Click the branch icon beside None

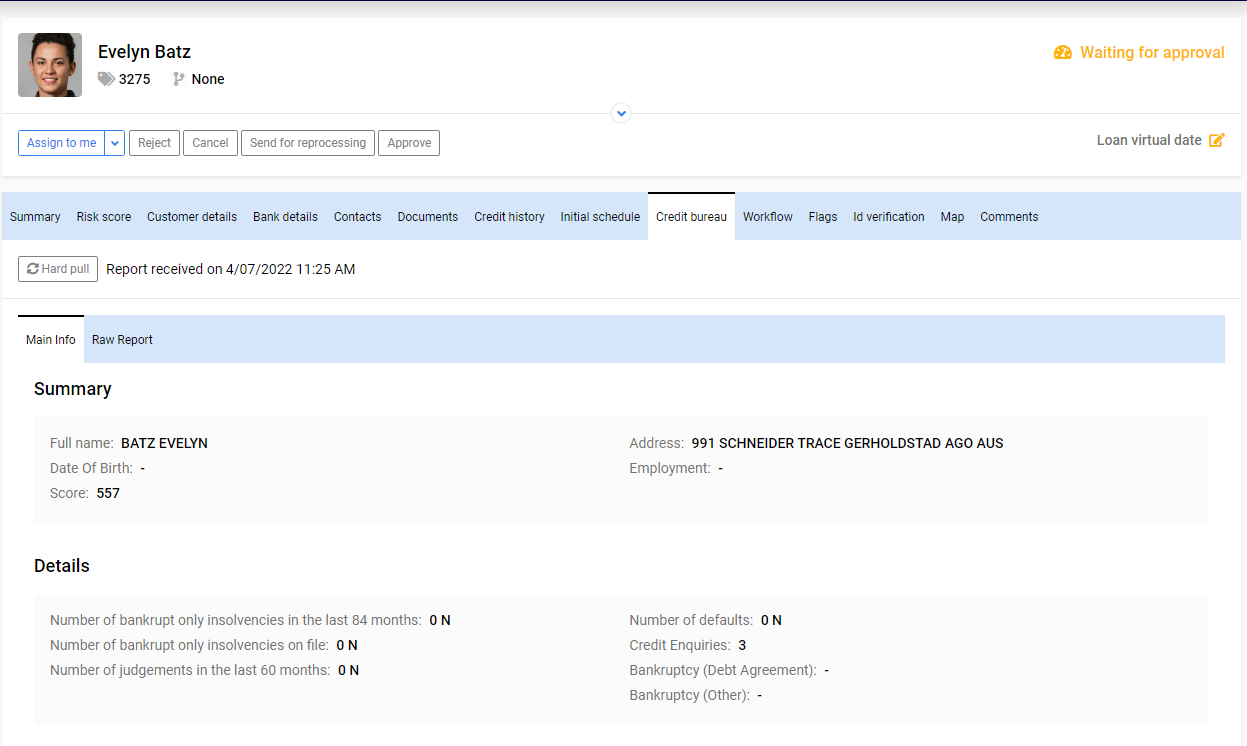(179, 79)
